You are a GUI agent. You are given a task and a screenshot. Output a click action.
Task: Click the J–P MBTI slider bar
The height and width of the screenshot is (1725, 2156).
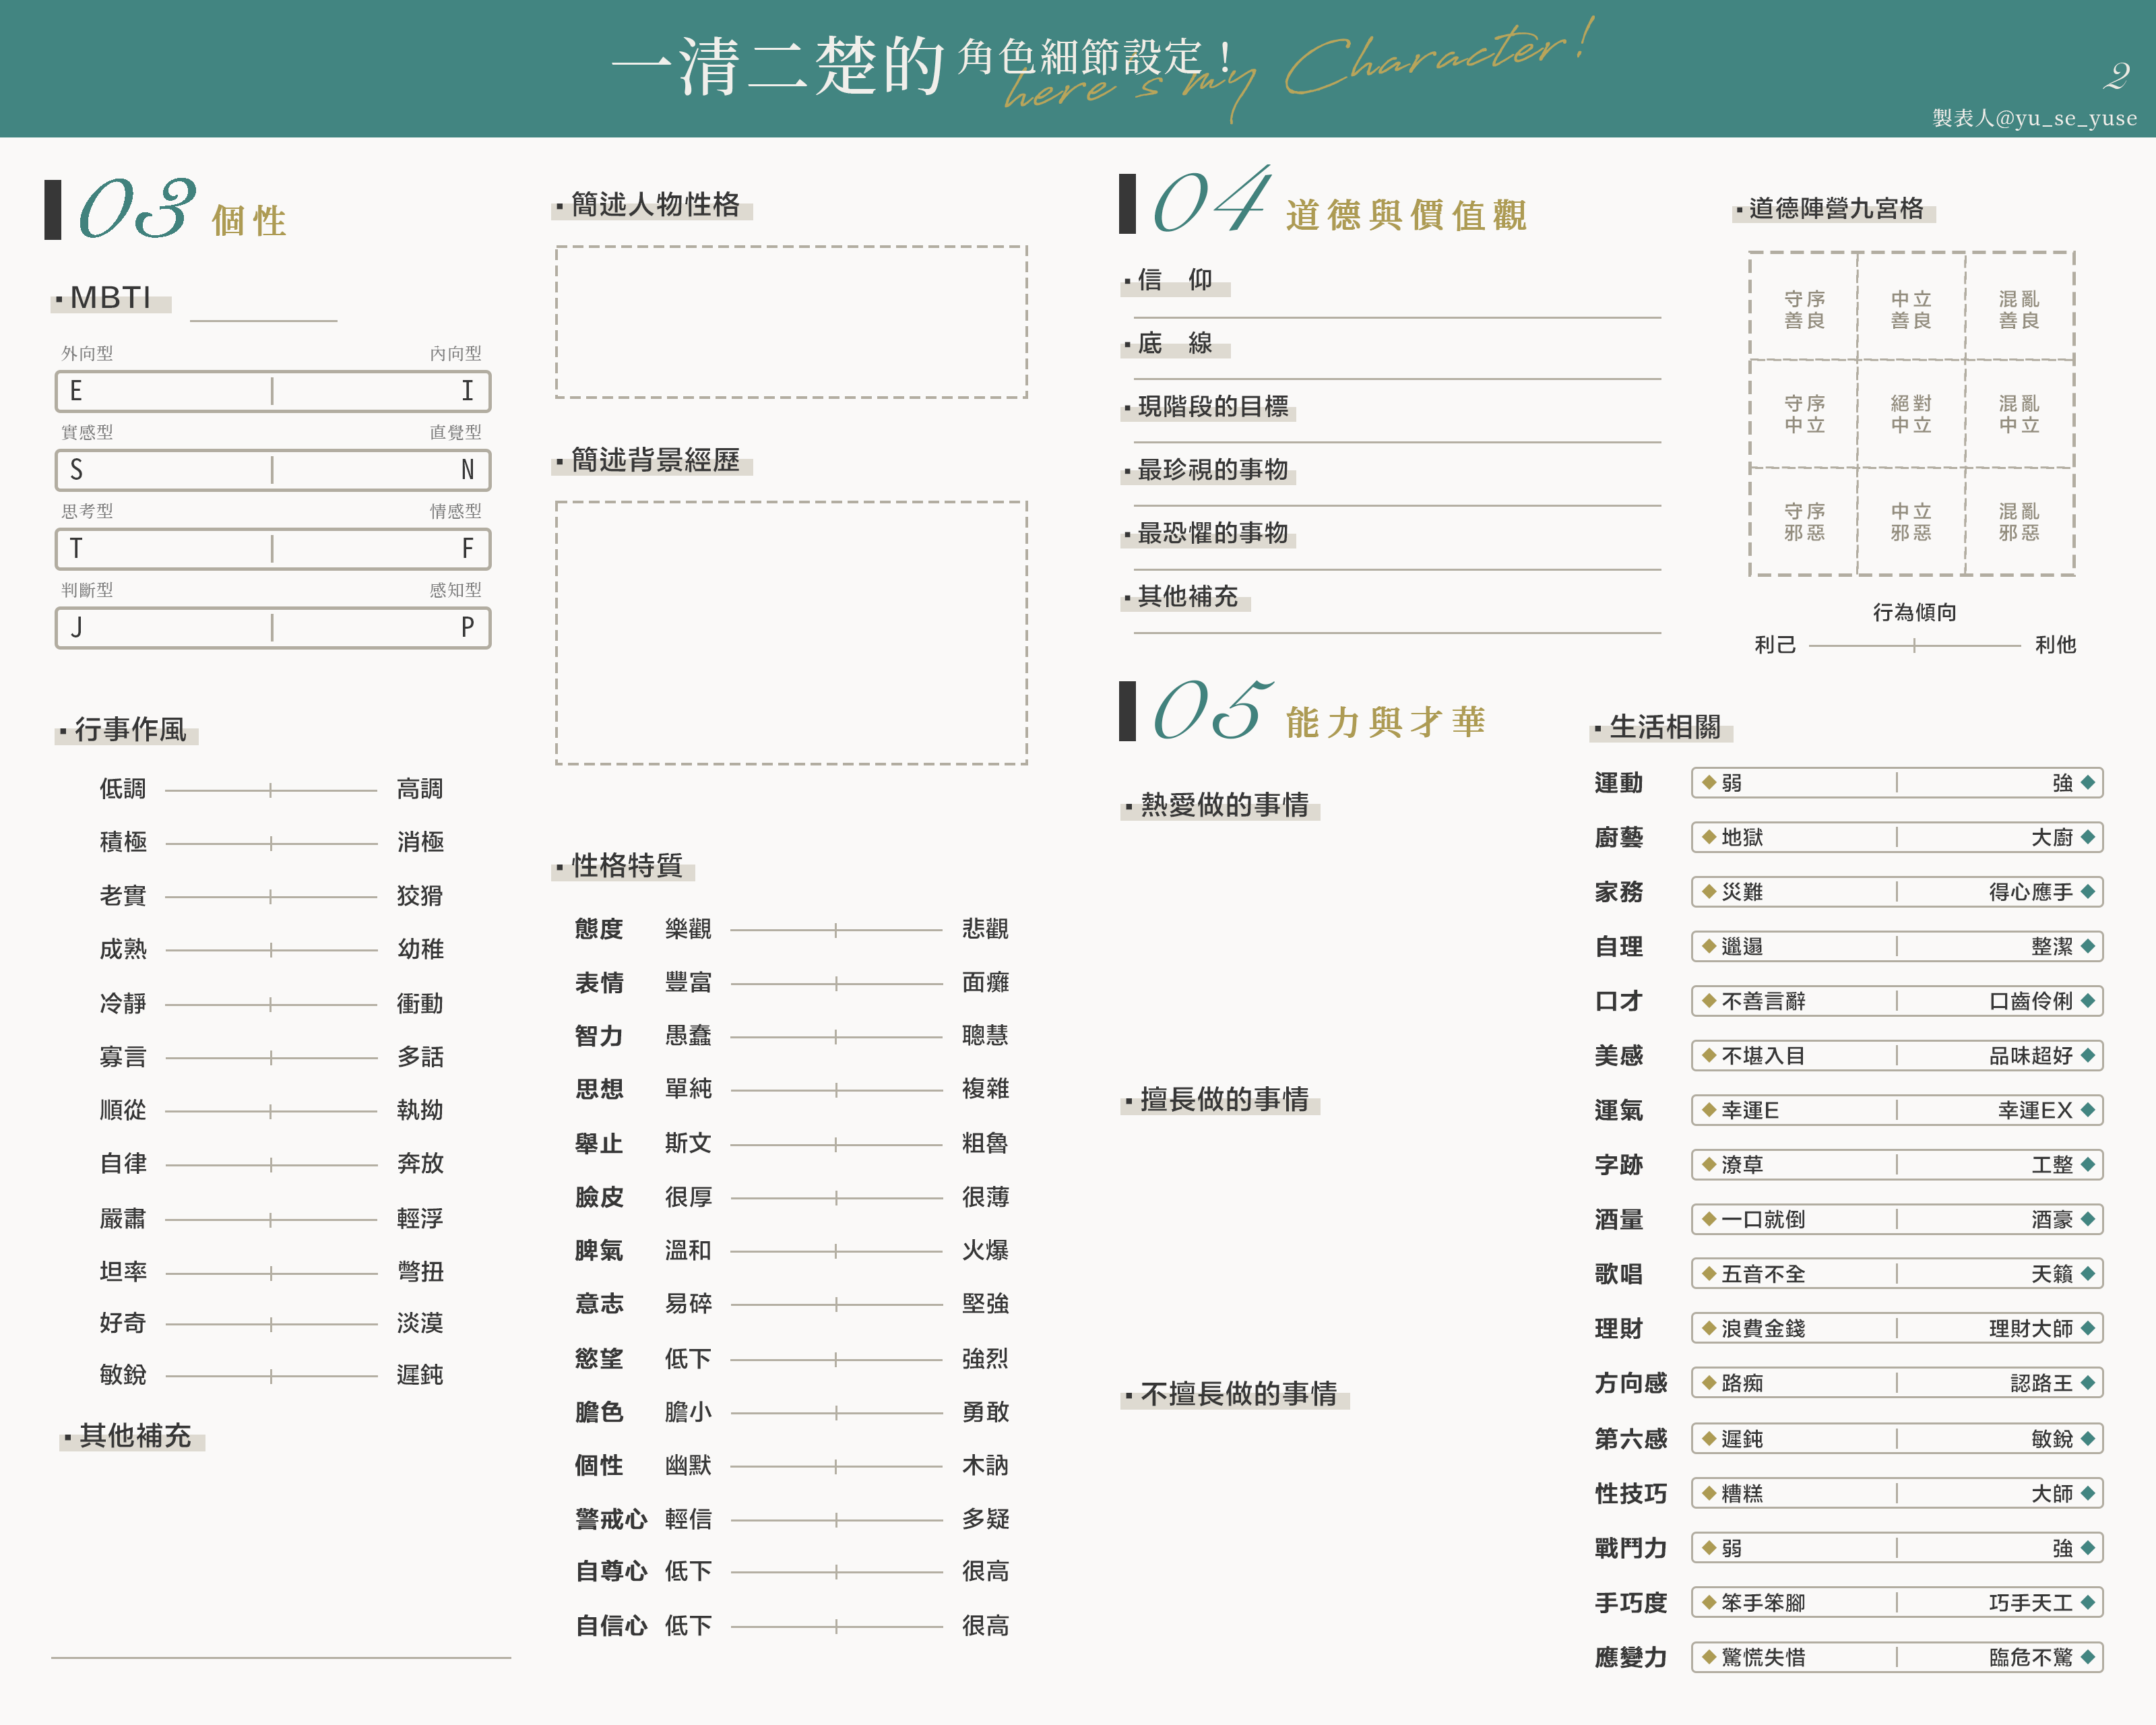(272, 627)
